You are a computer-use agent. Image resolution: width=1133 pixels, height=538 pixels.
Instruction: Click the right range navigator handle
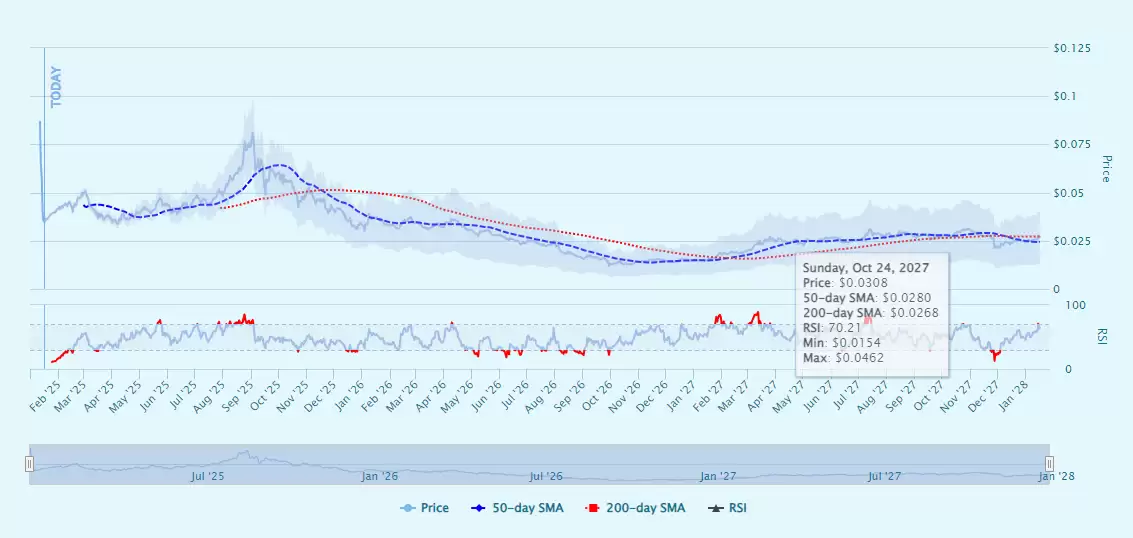pos(1049,464)
